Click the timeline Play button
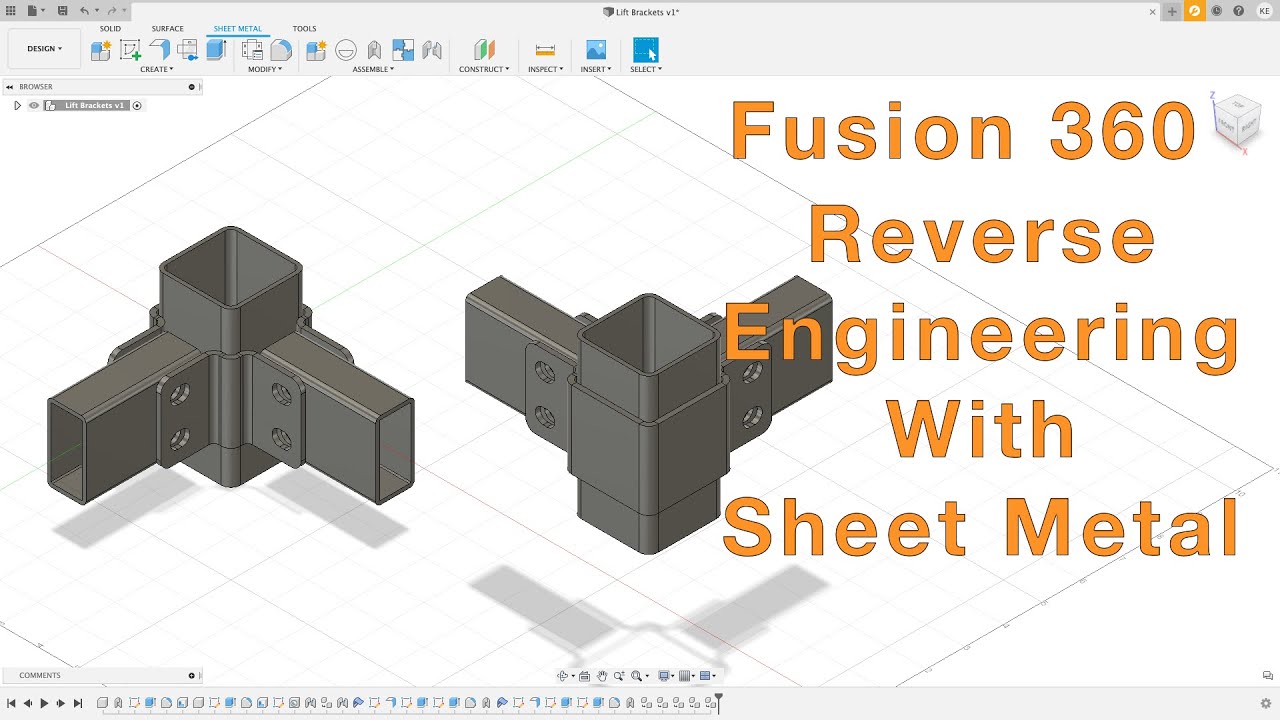The image size is (1280, 720). (44, 703)
